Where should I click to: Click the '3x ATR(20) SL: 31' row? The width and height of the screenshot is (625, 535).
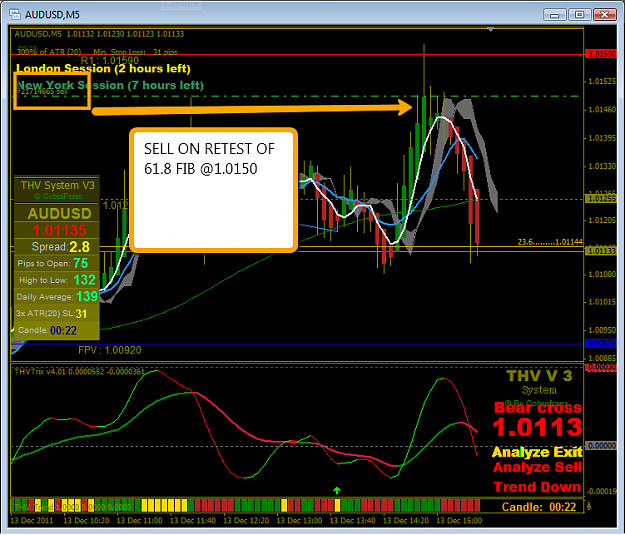point(57,313)
